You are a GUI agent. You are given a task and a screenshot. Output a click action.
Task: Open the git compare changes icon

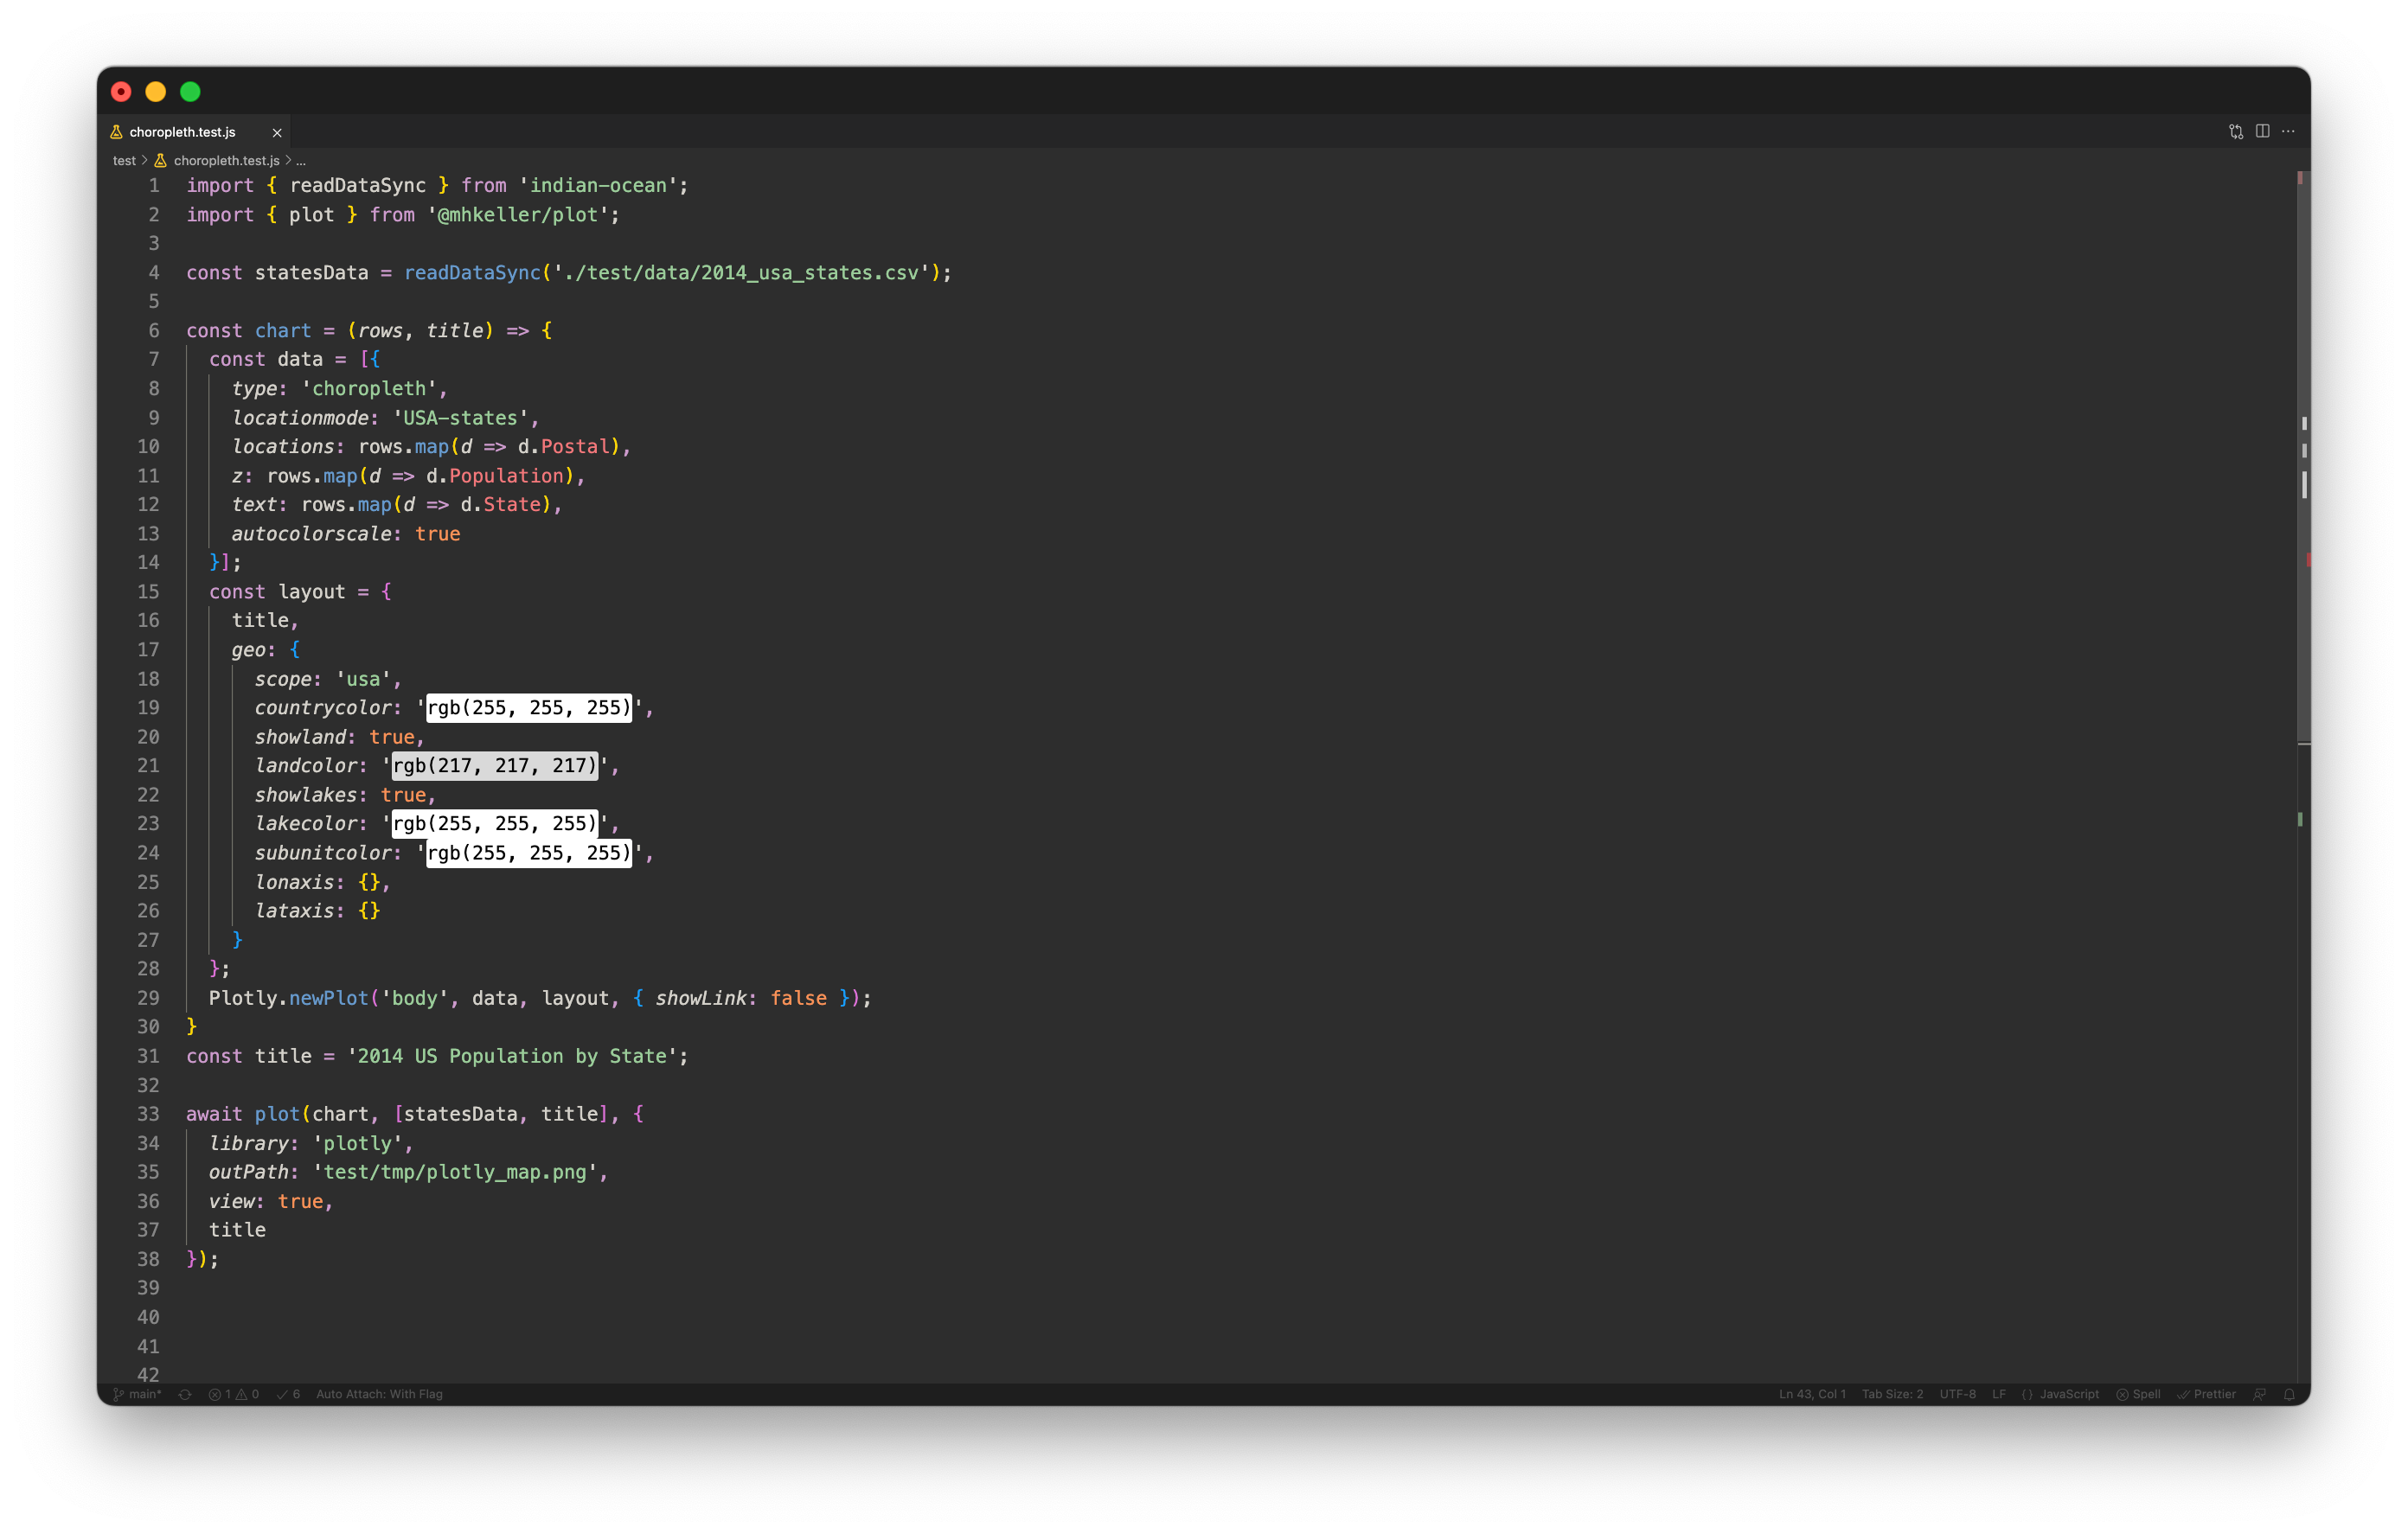2236,131
